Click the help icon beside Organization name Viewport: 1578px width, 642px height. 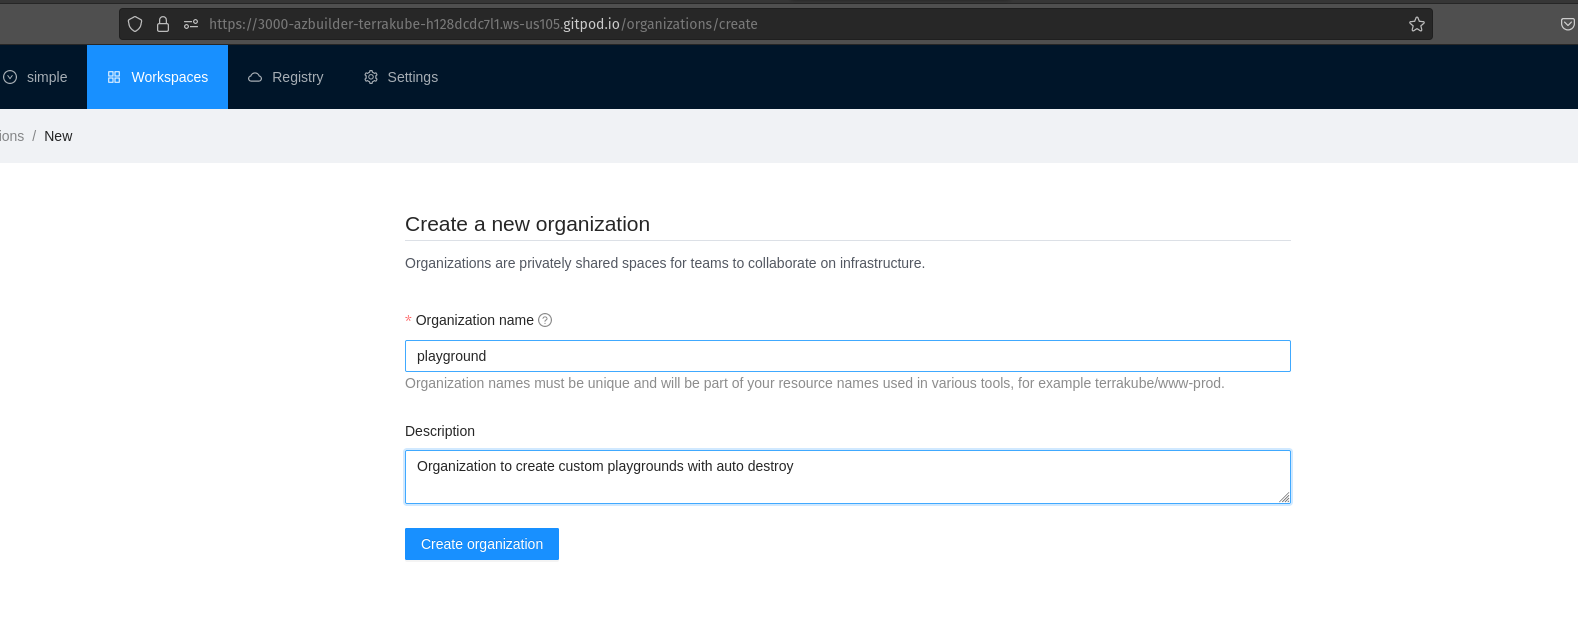[x=545, y=320]
